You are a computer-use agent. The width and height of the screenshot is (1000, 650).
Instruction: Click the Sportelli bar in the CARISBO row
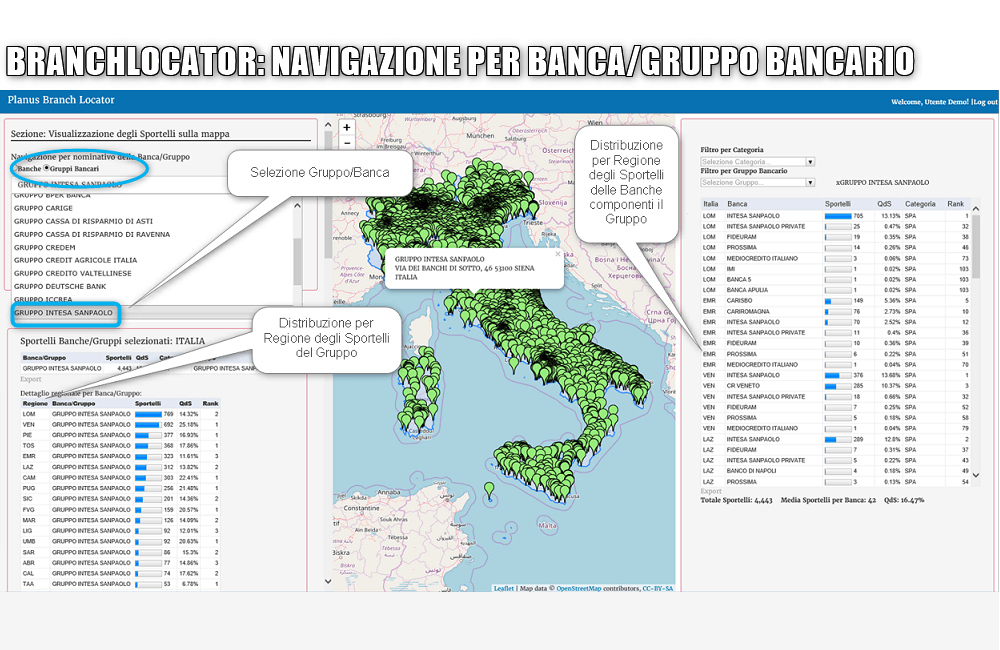click(838, 301)
